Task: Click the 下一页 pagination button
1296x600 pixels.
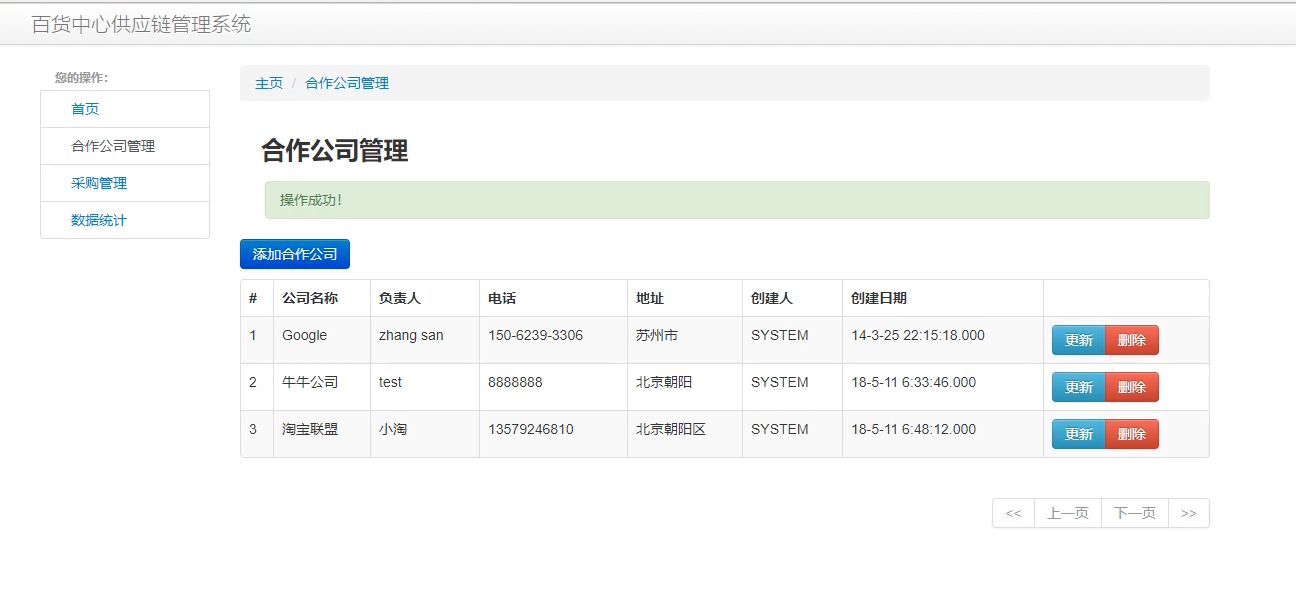Action: click(x=1135, y=513)
